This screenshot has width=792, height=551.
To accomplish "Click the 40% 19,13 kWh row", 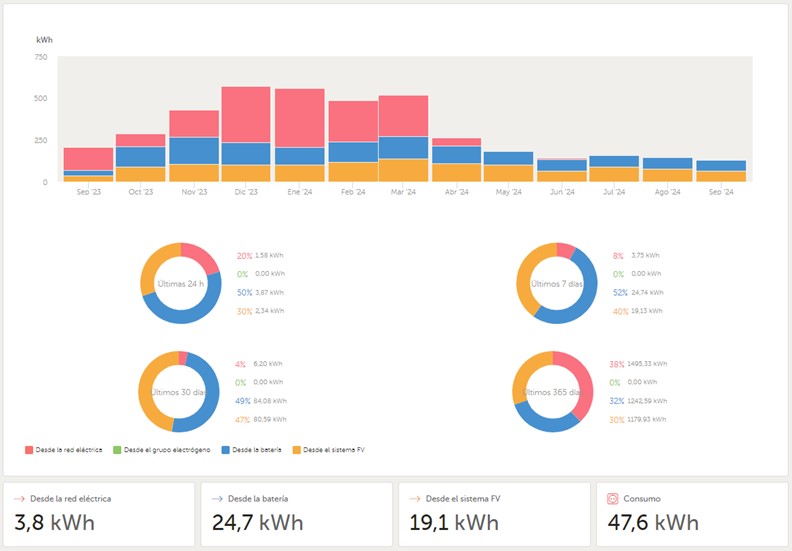I will pos(638,311).
